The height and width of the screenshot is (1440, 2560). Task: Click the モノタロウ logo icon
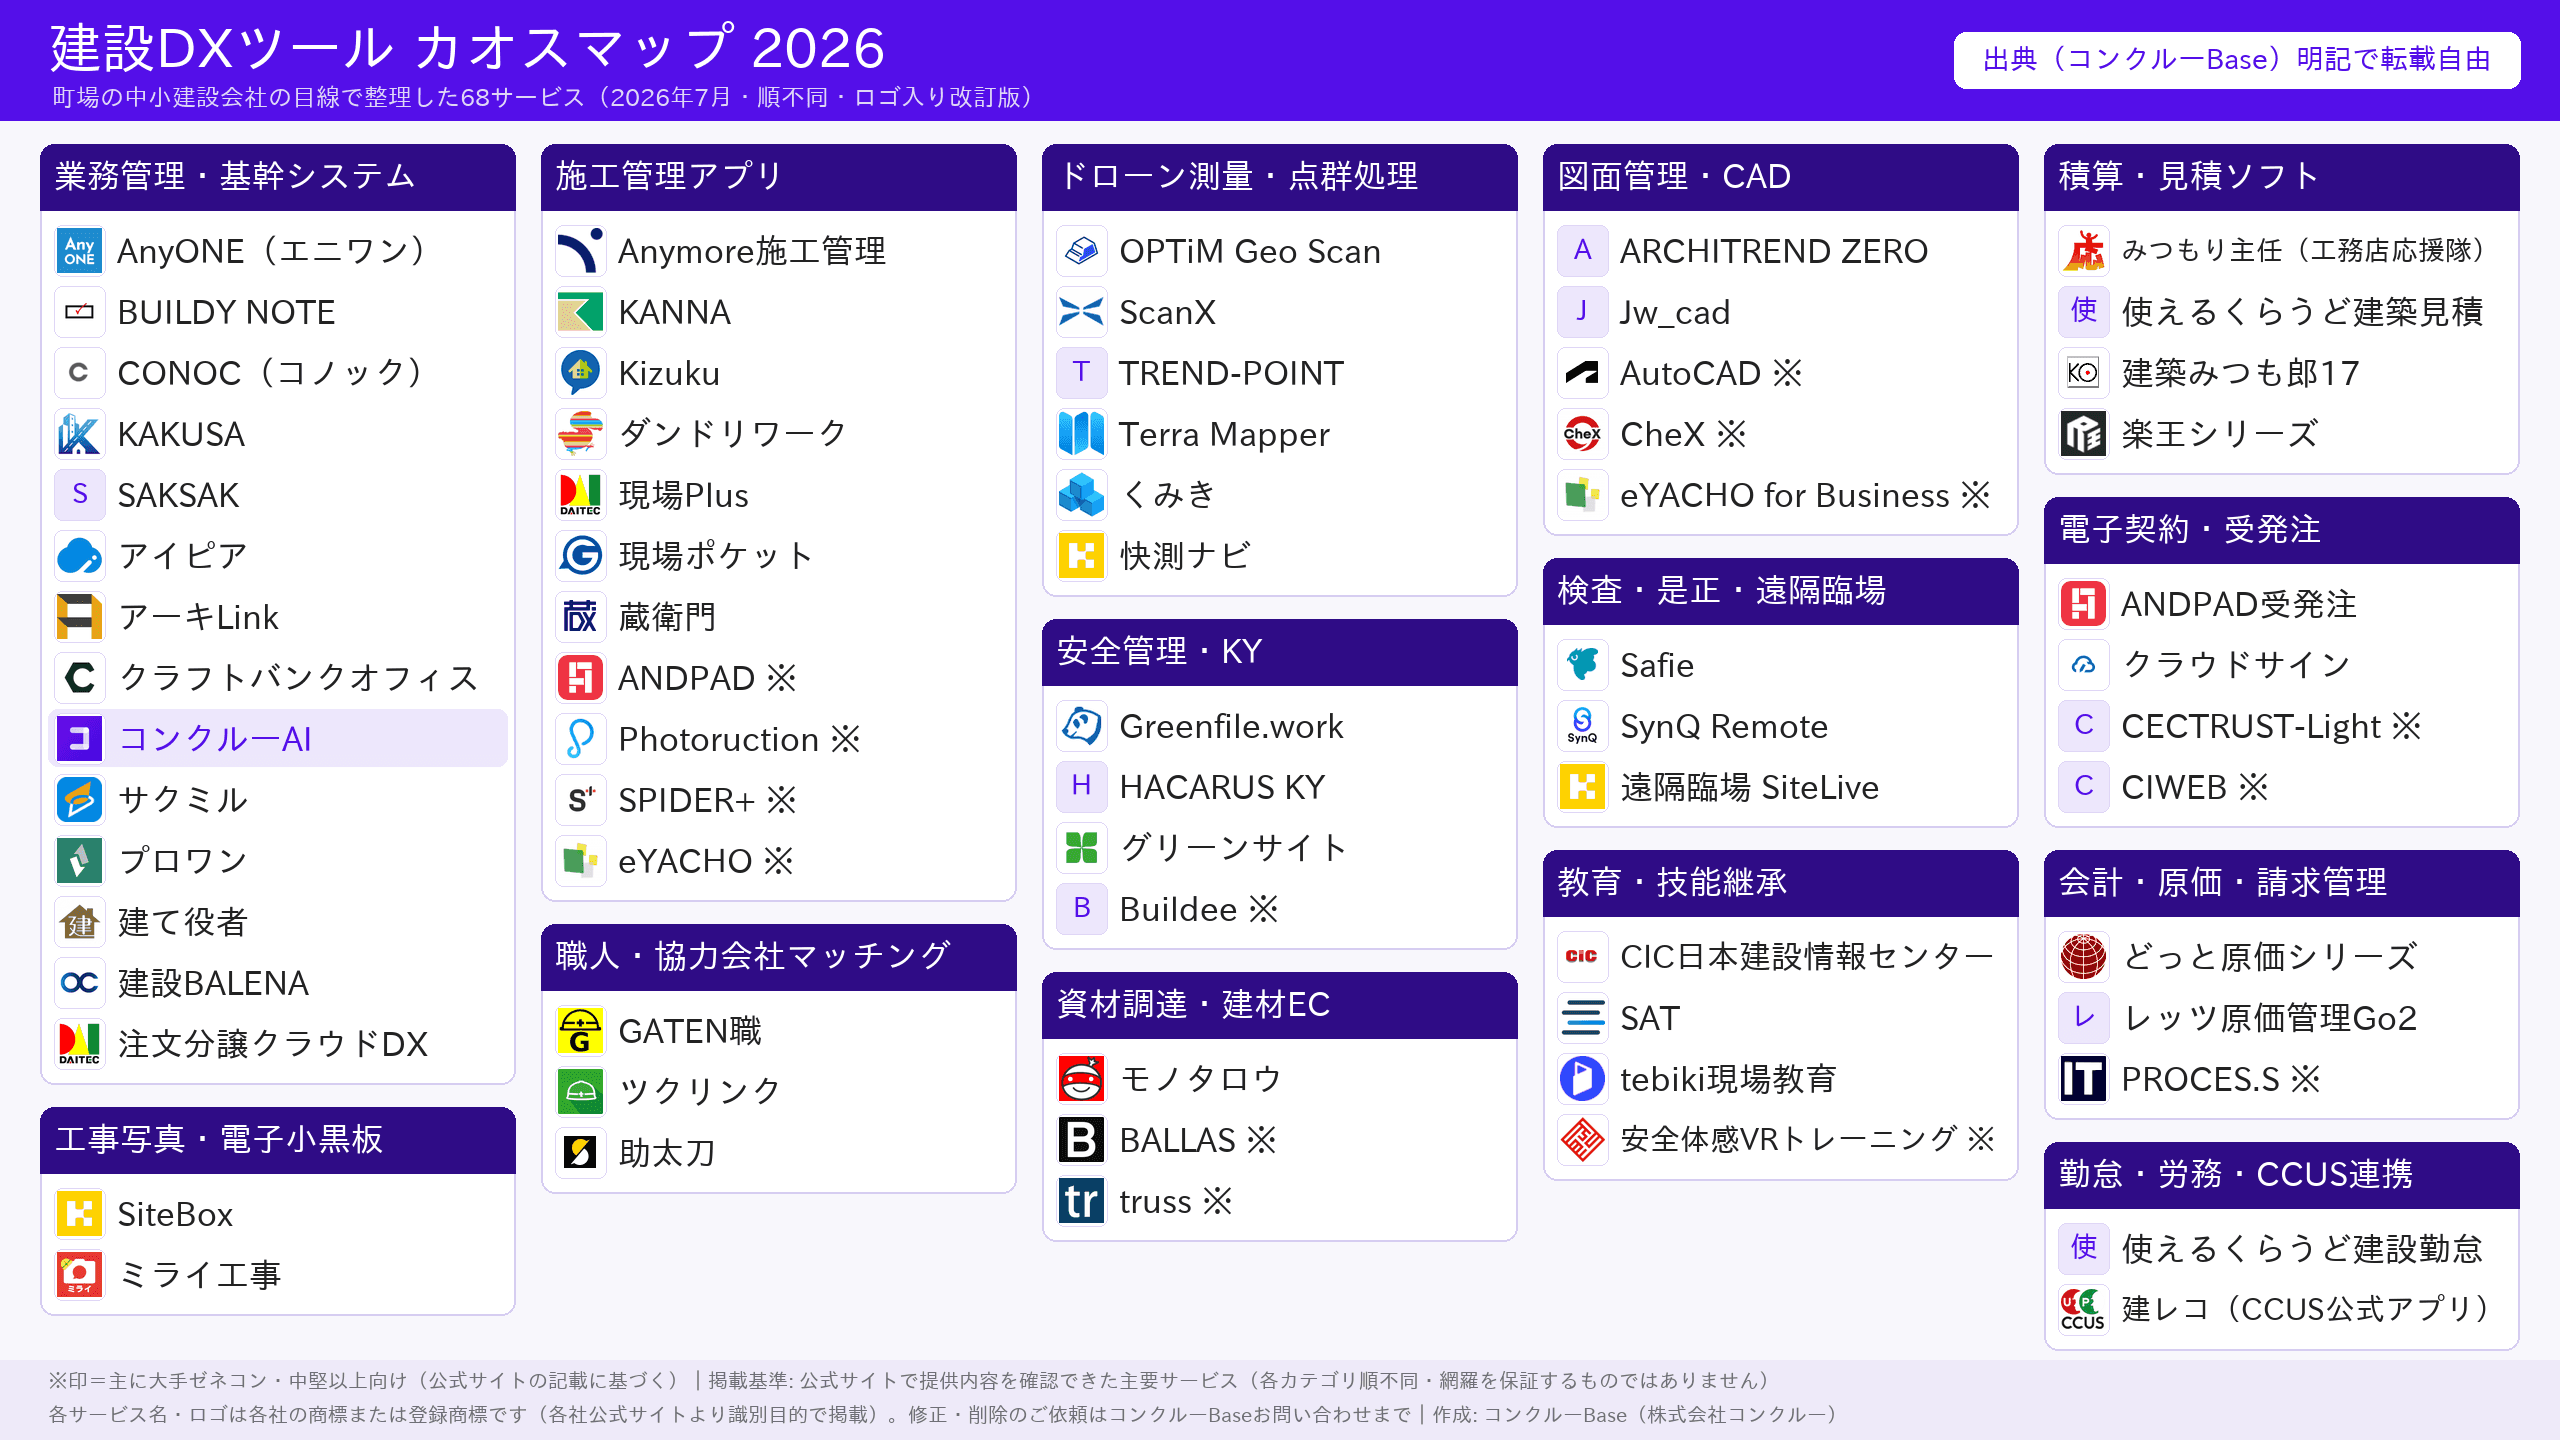(1081, 1079)
